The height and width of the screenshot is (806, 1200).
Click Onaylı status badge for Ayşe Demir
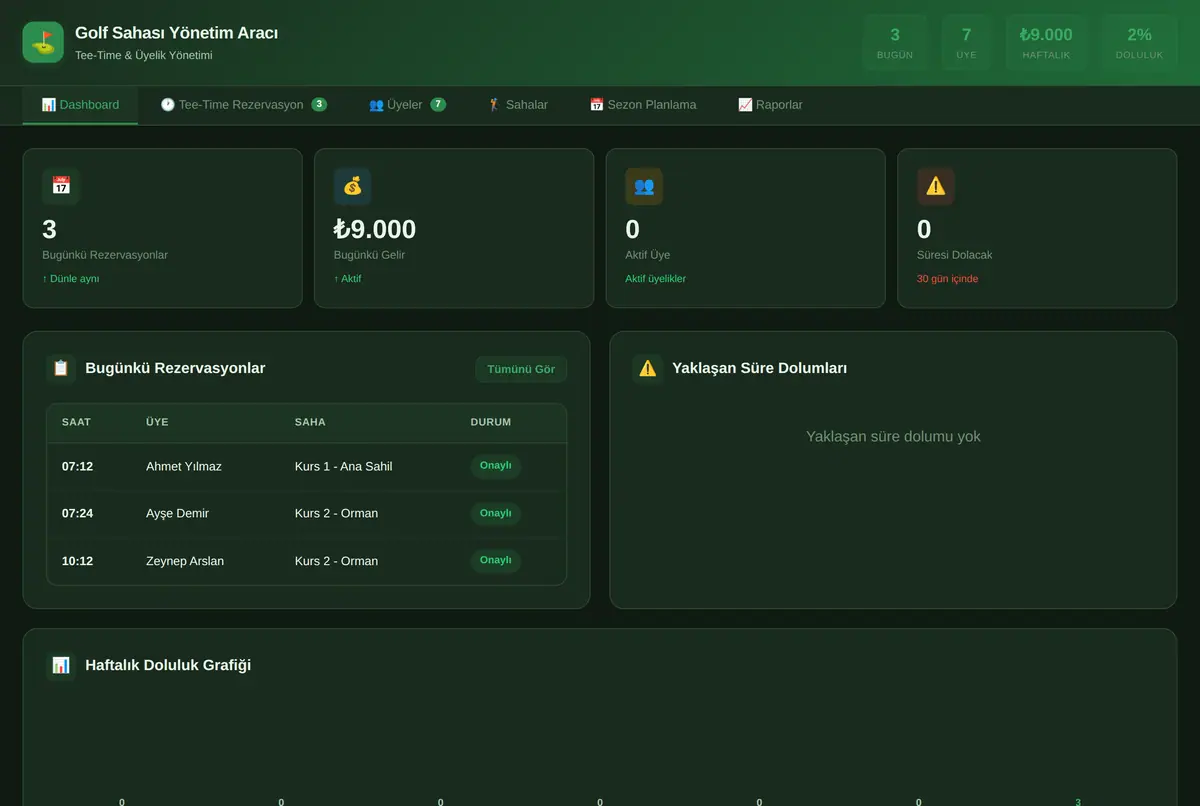(496, 513)
